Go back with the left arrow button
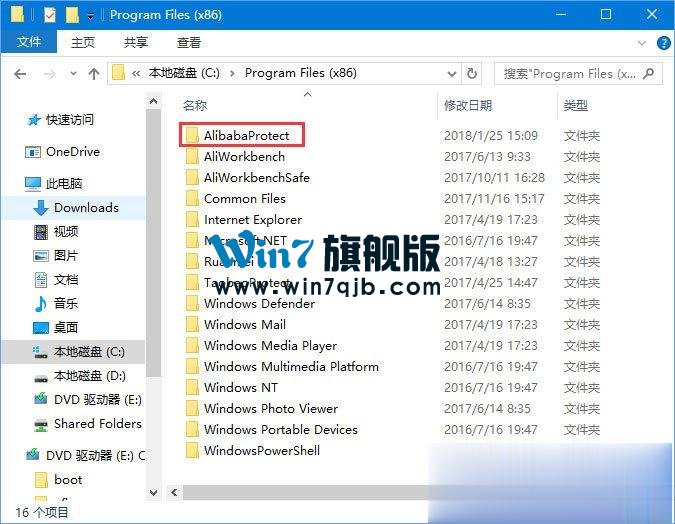 pos(20,74)
